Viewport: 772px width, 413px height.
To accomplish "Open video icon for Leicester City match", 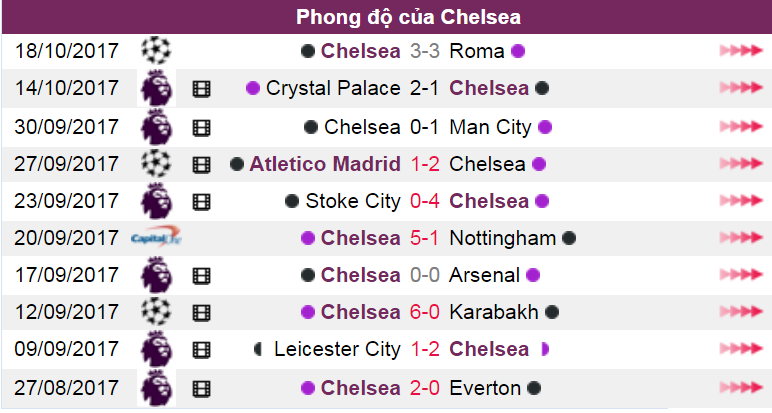I will click(x=201, y=350).
